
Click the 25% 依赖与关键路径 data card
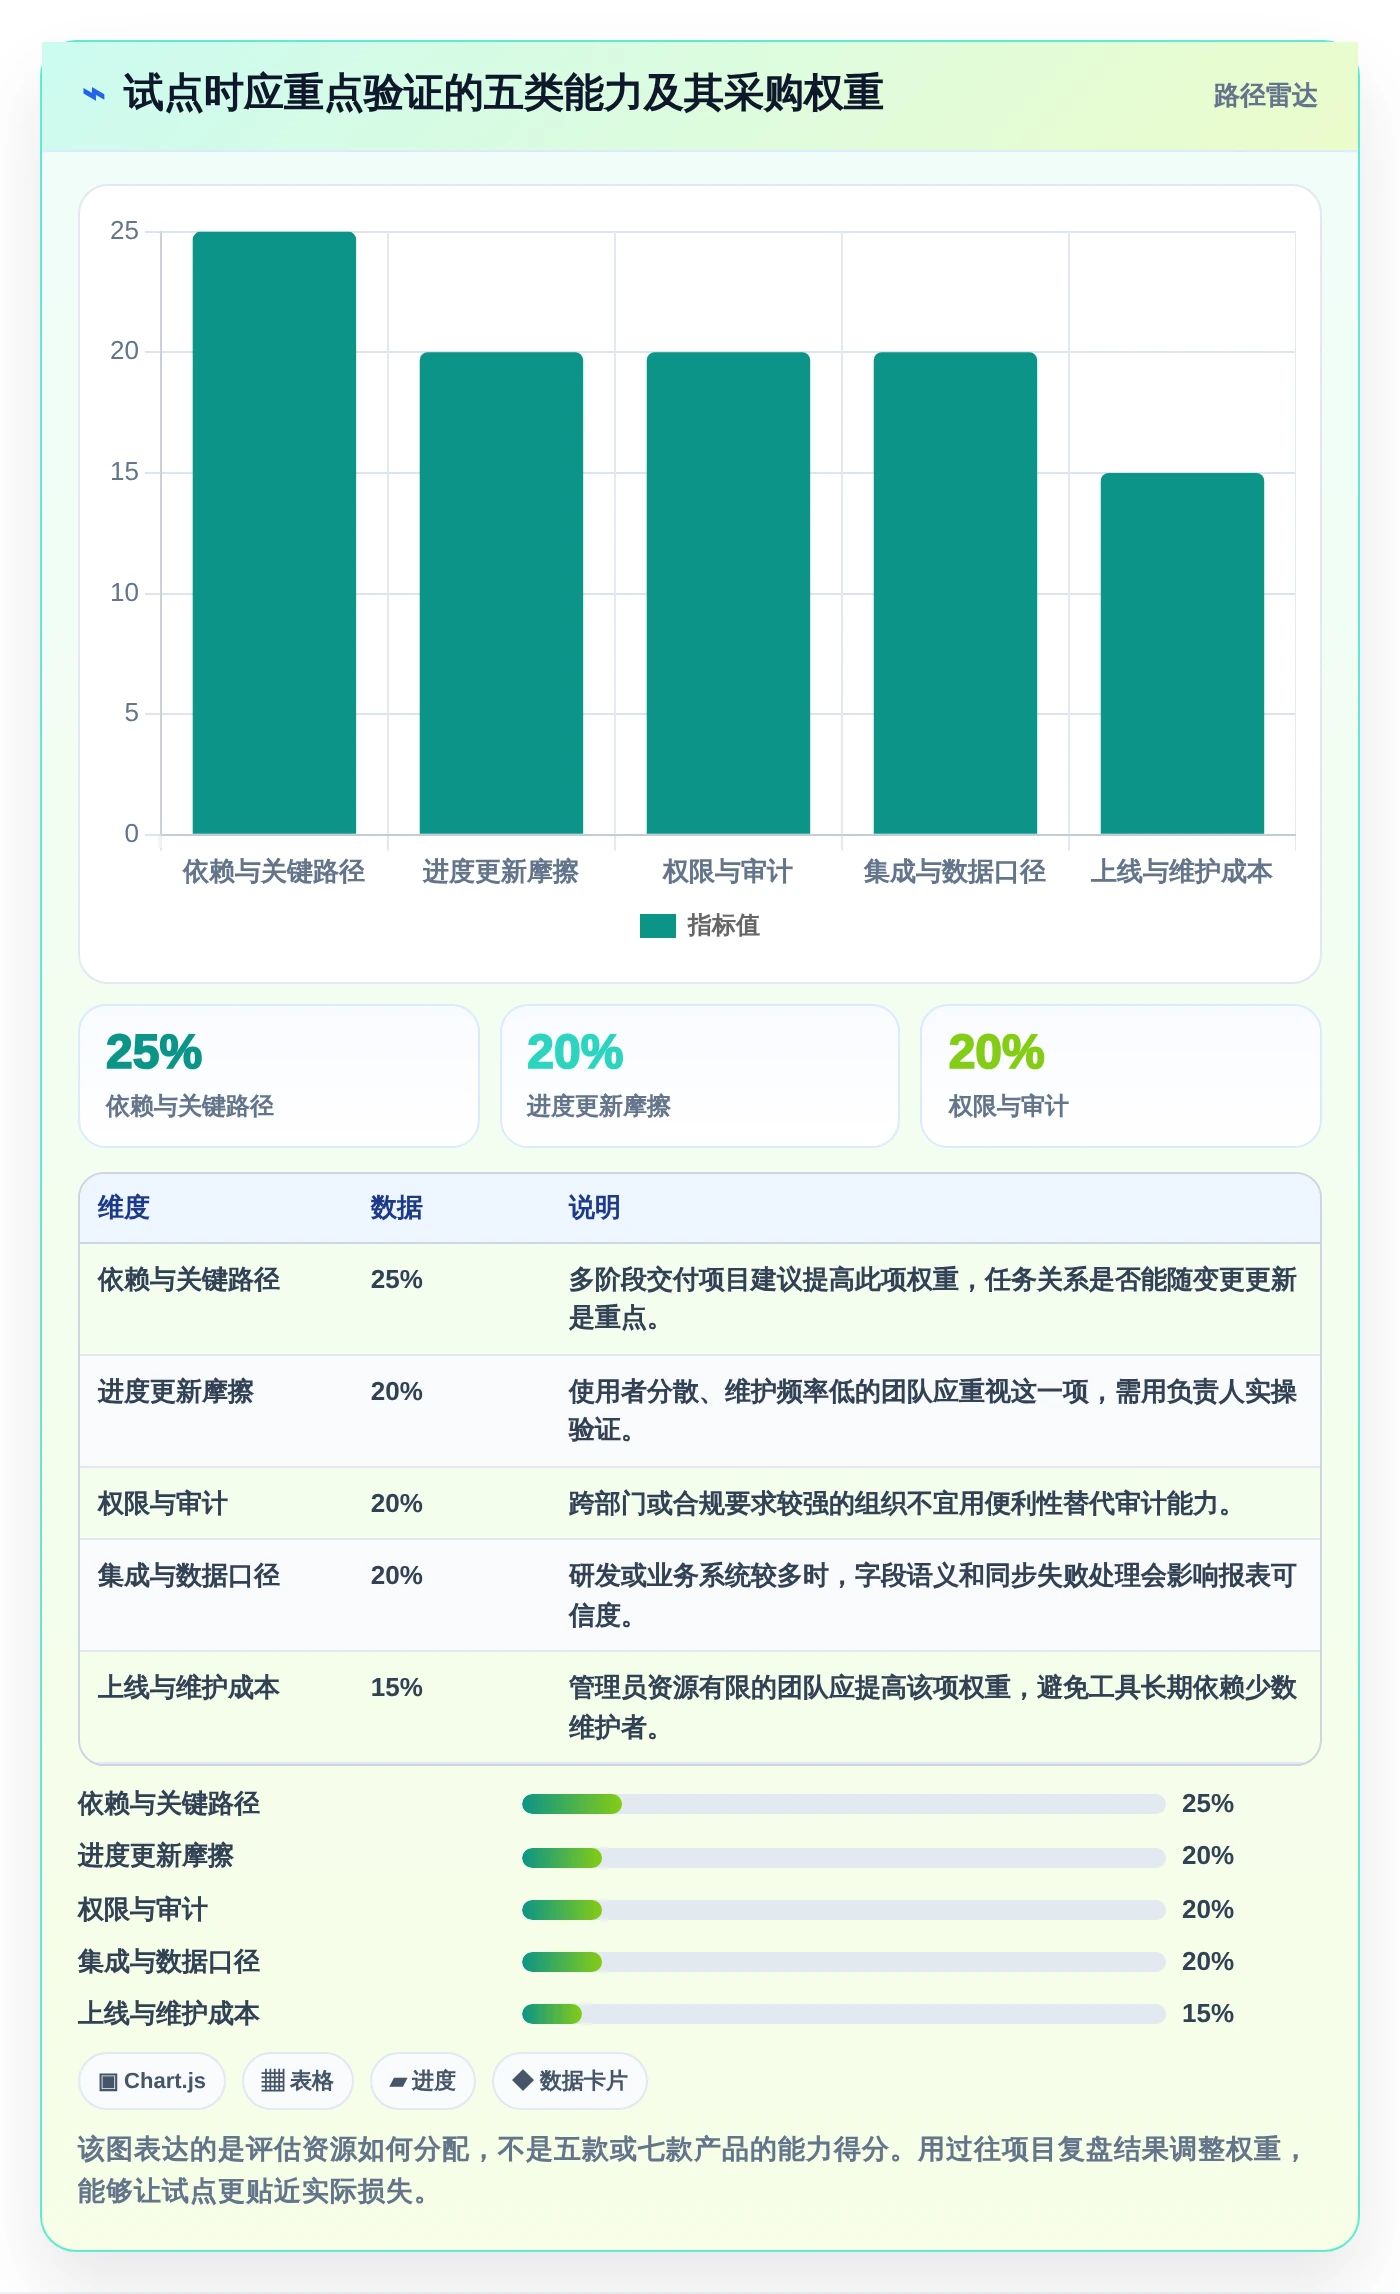coord(279,1076)
